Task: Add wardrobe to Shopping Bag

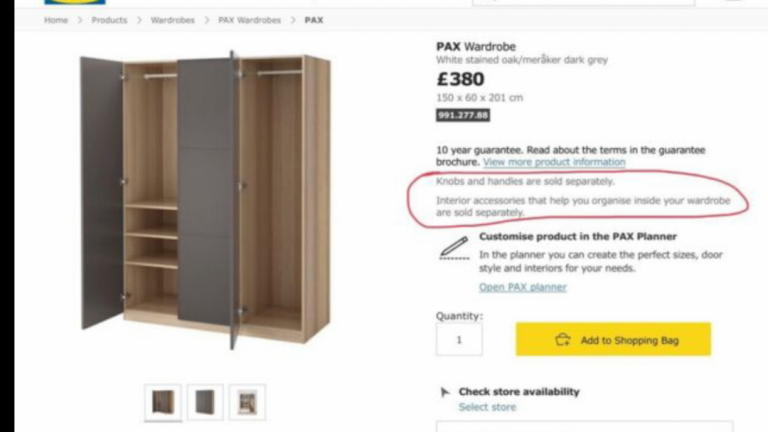Action: tap(613, 340)
